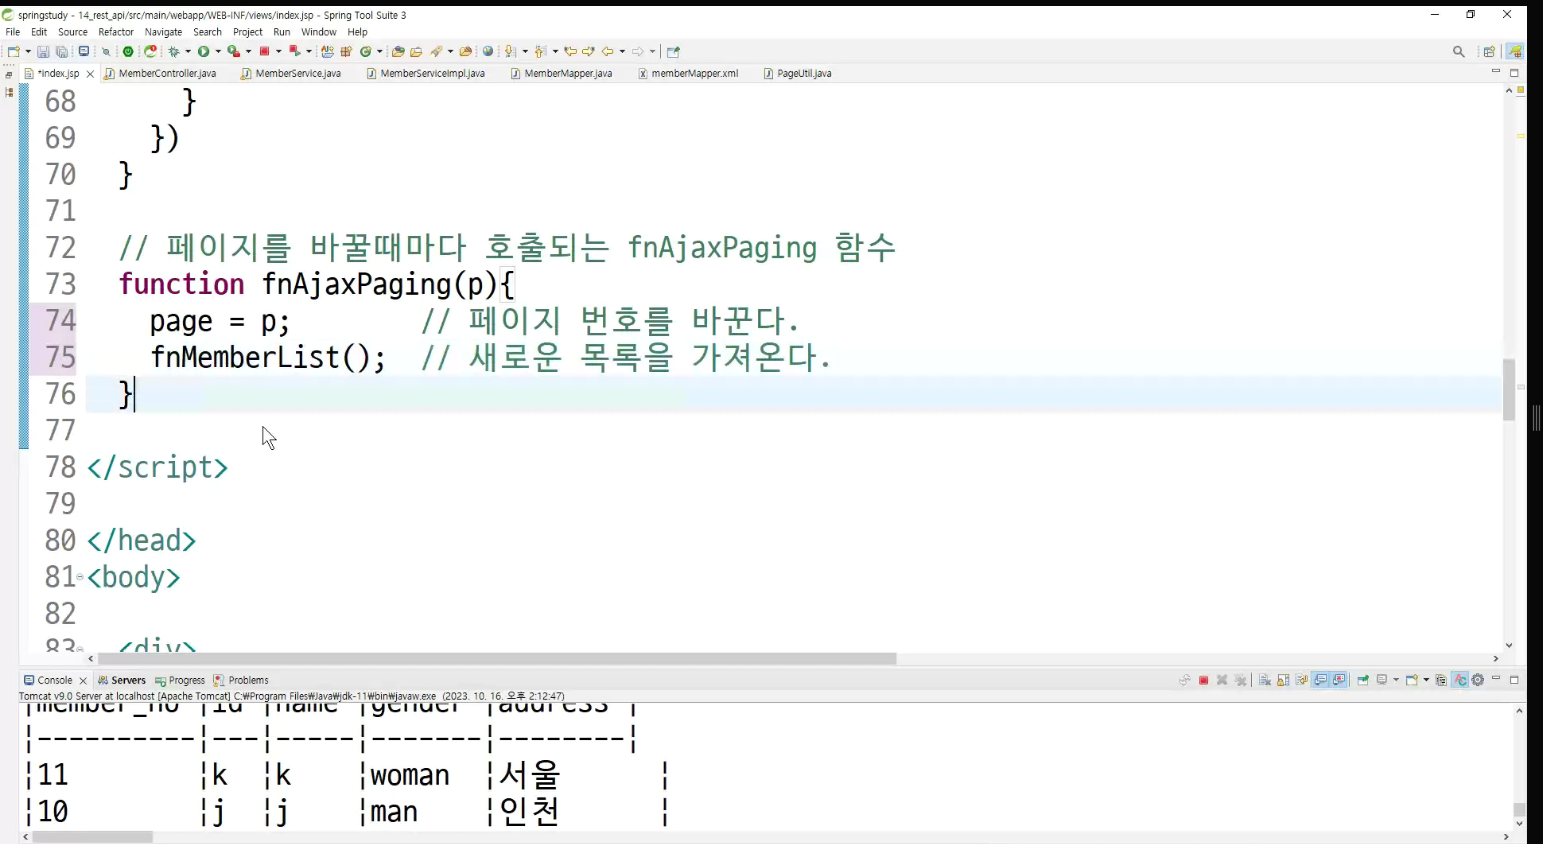Open the Search magnifier icon at toolbar right
1543x844 pixels.
tap(1459, 52)
